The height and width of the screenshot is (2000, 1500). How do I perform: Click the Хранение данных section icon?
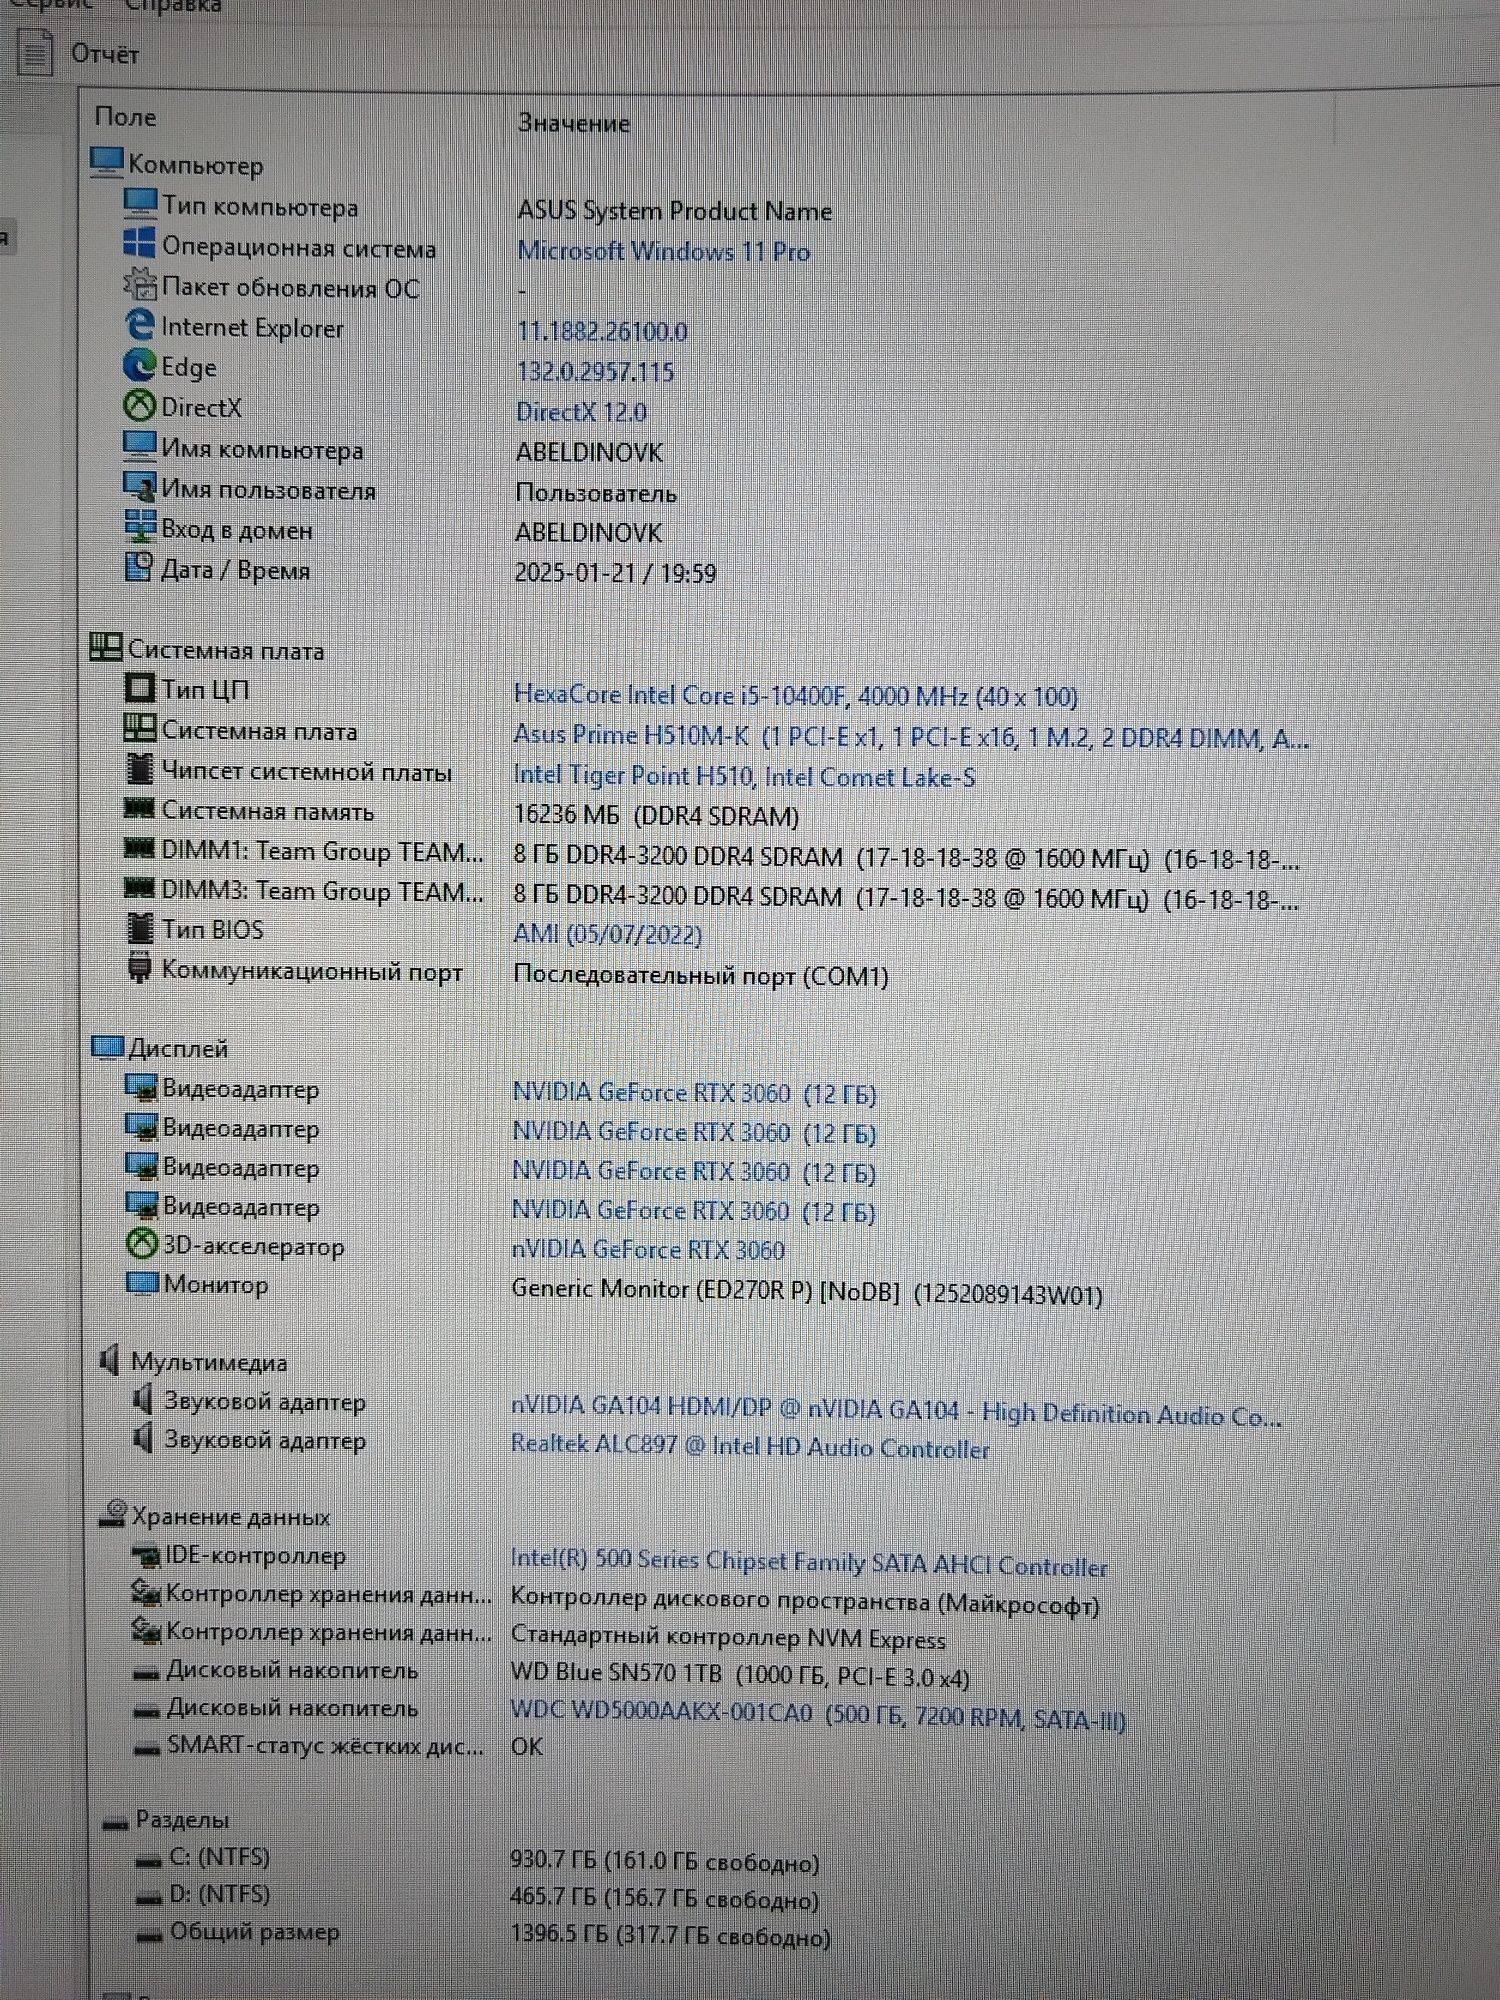click(113, 1514)
